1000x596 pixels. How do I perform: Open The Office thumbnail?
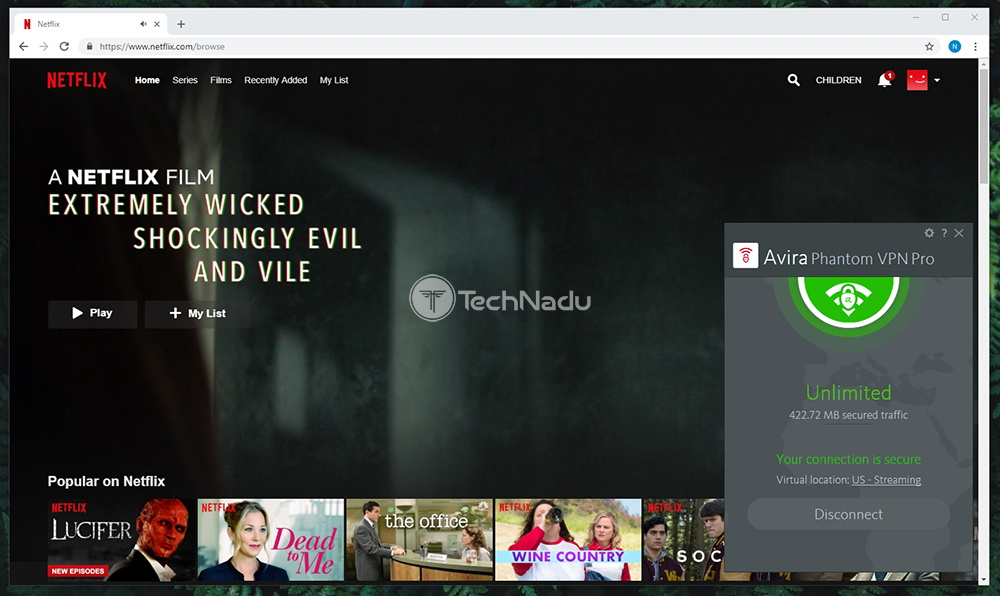[x=420, y=539]
